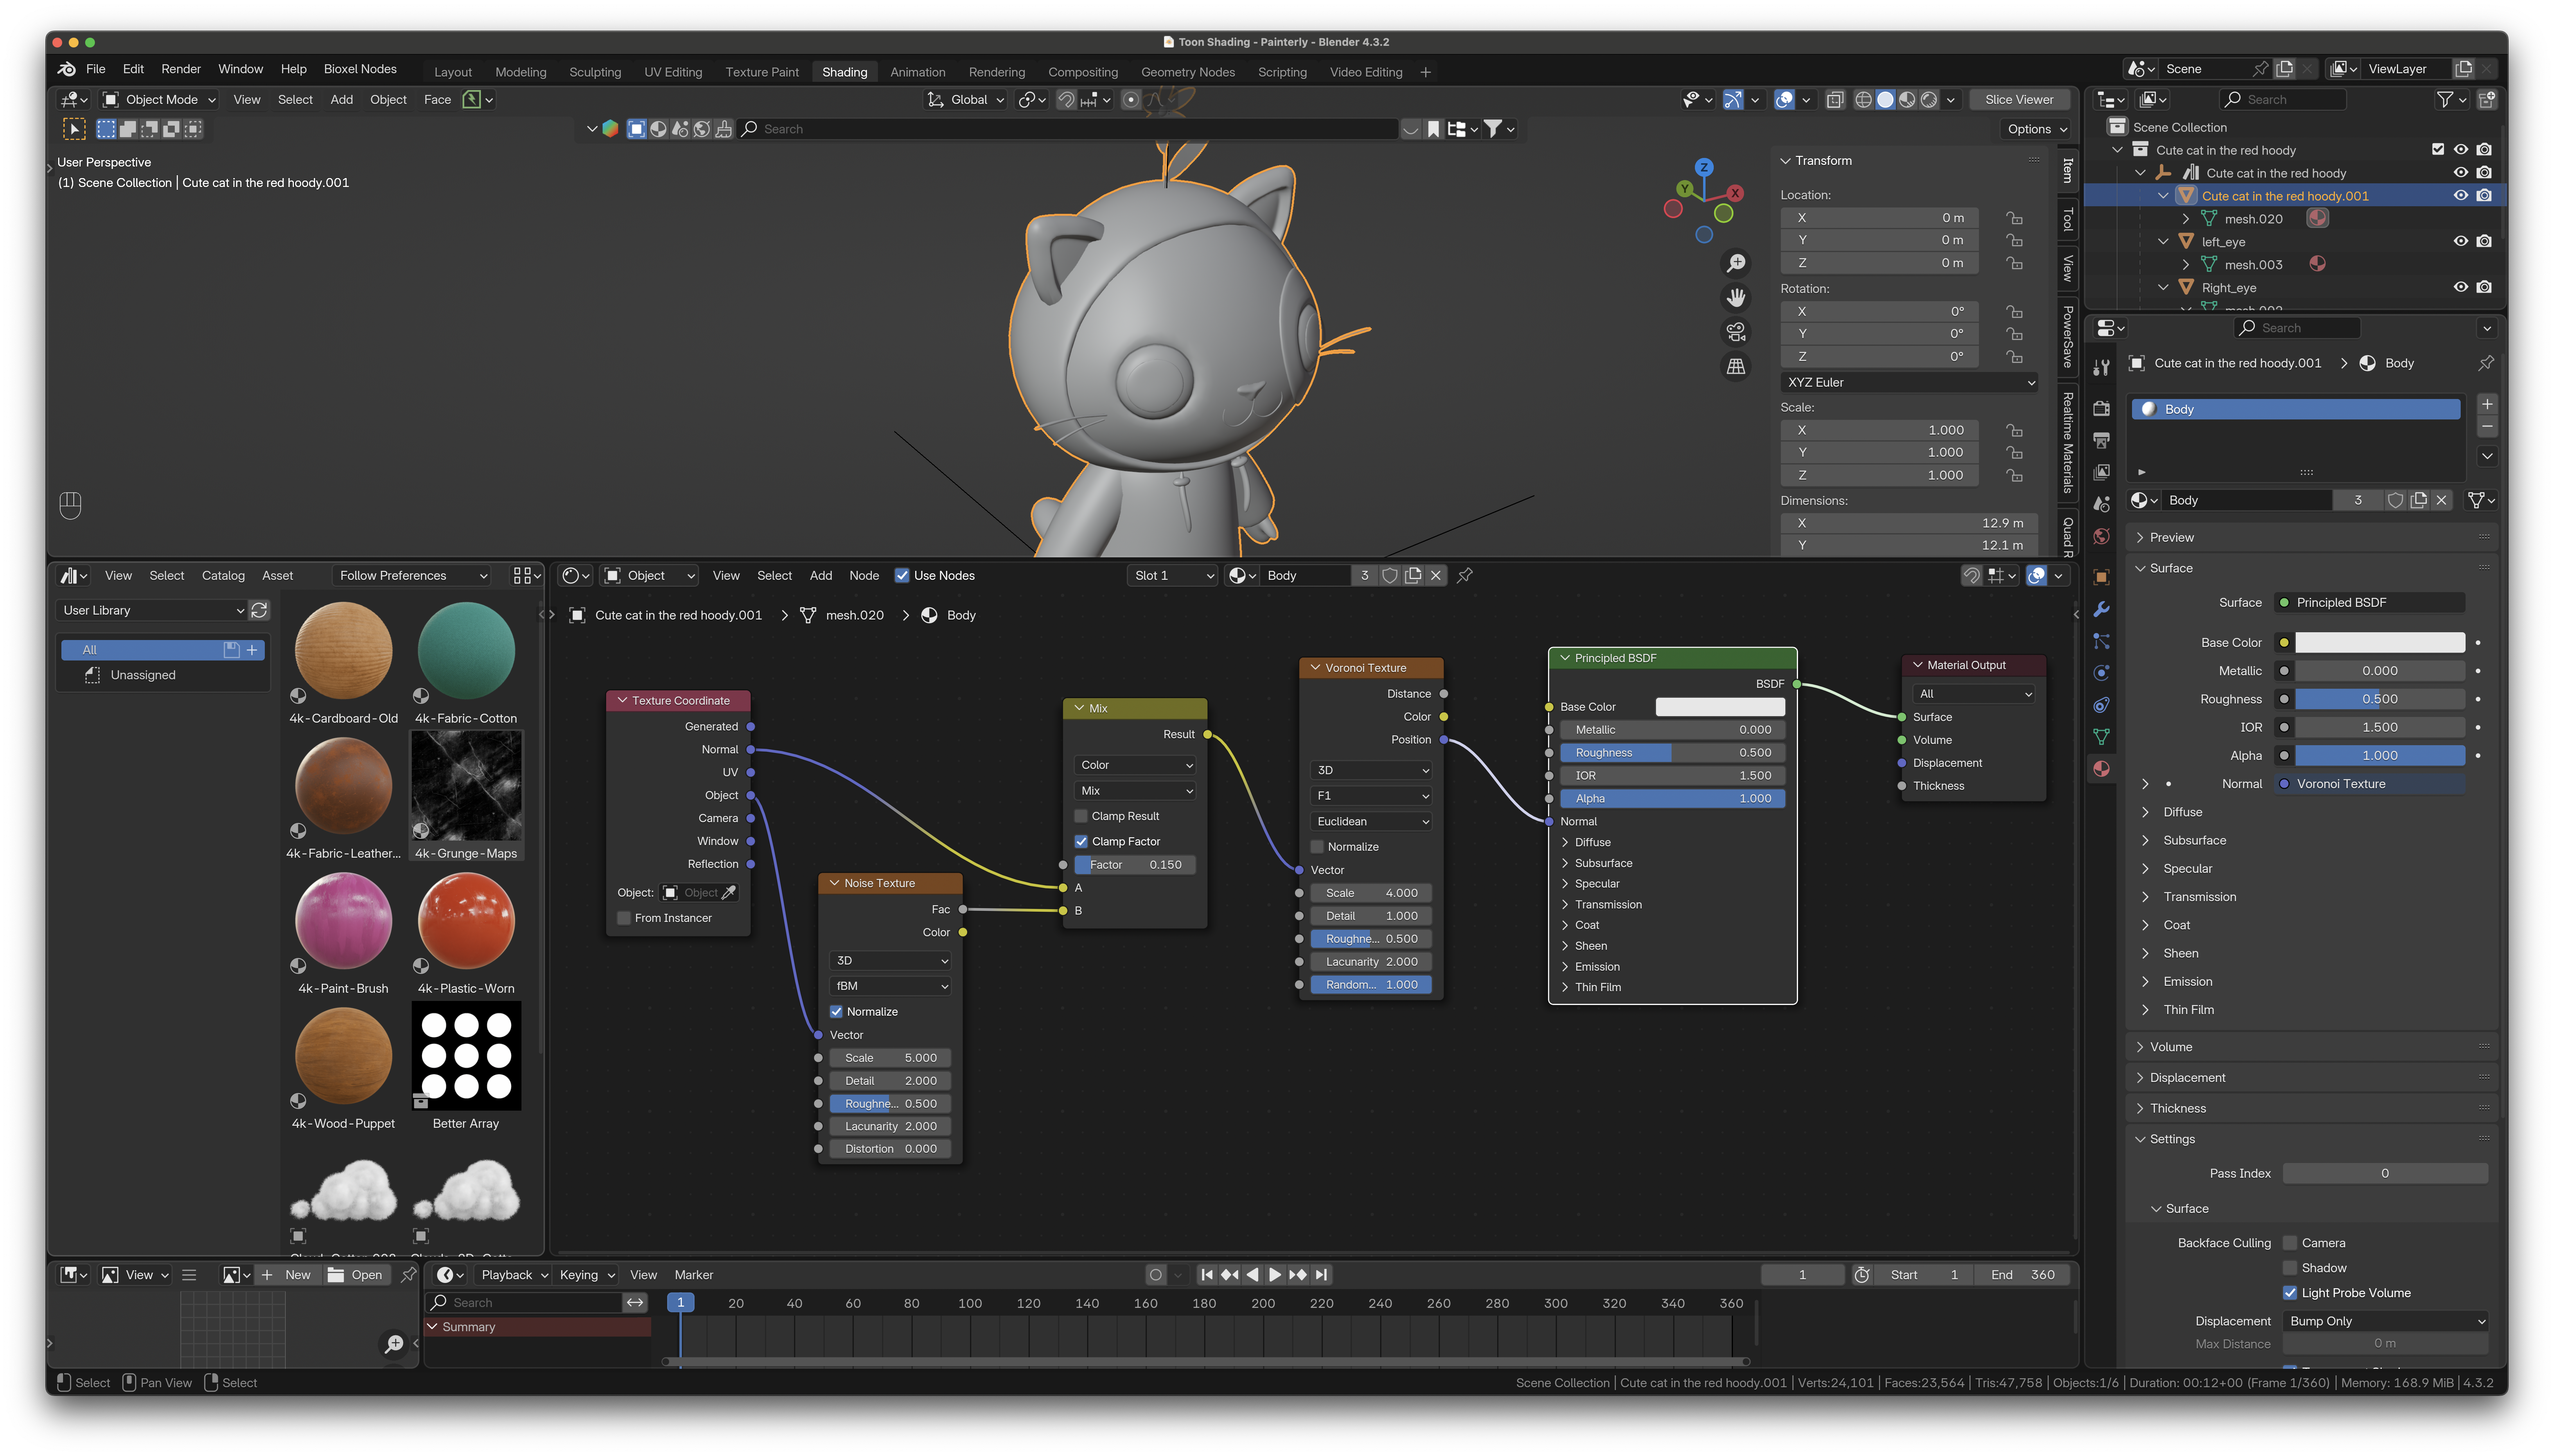Open the Render menu
The width and height of the screenshot is (2554, 1456).
pos(181,69)
